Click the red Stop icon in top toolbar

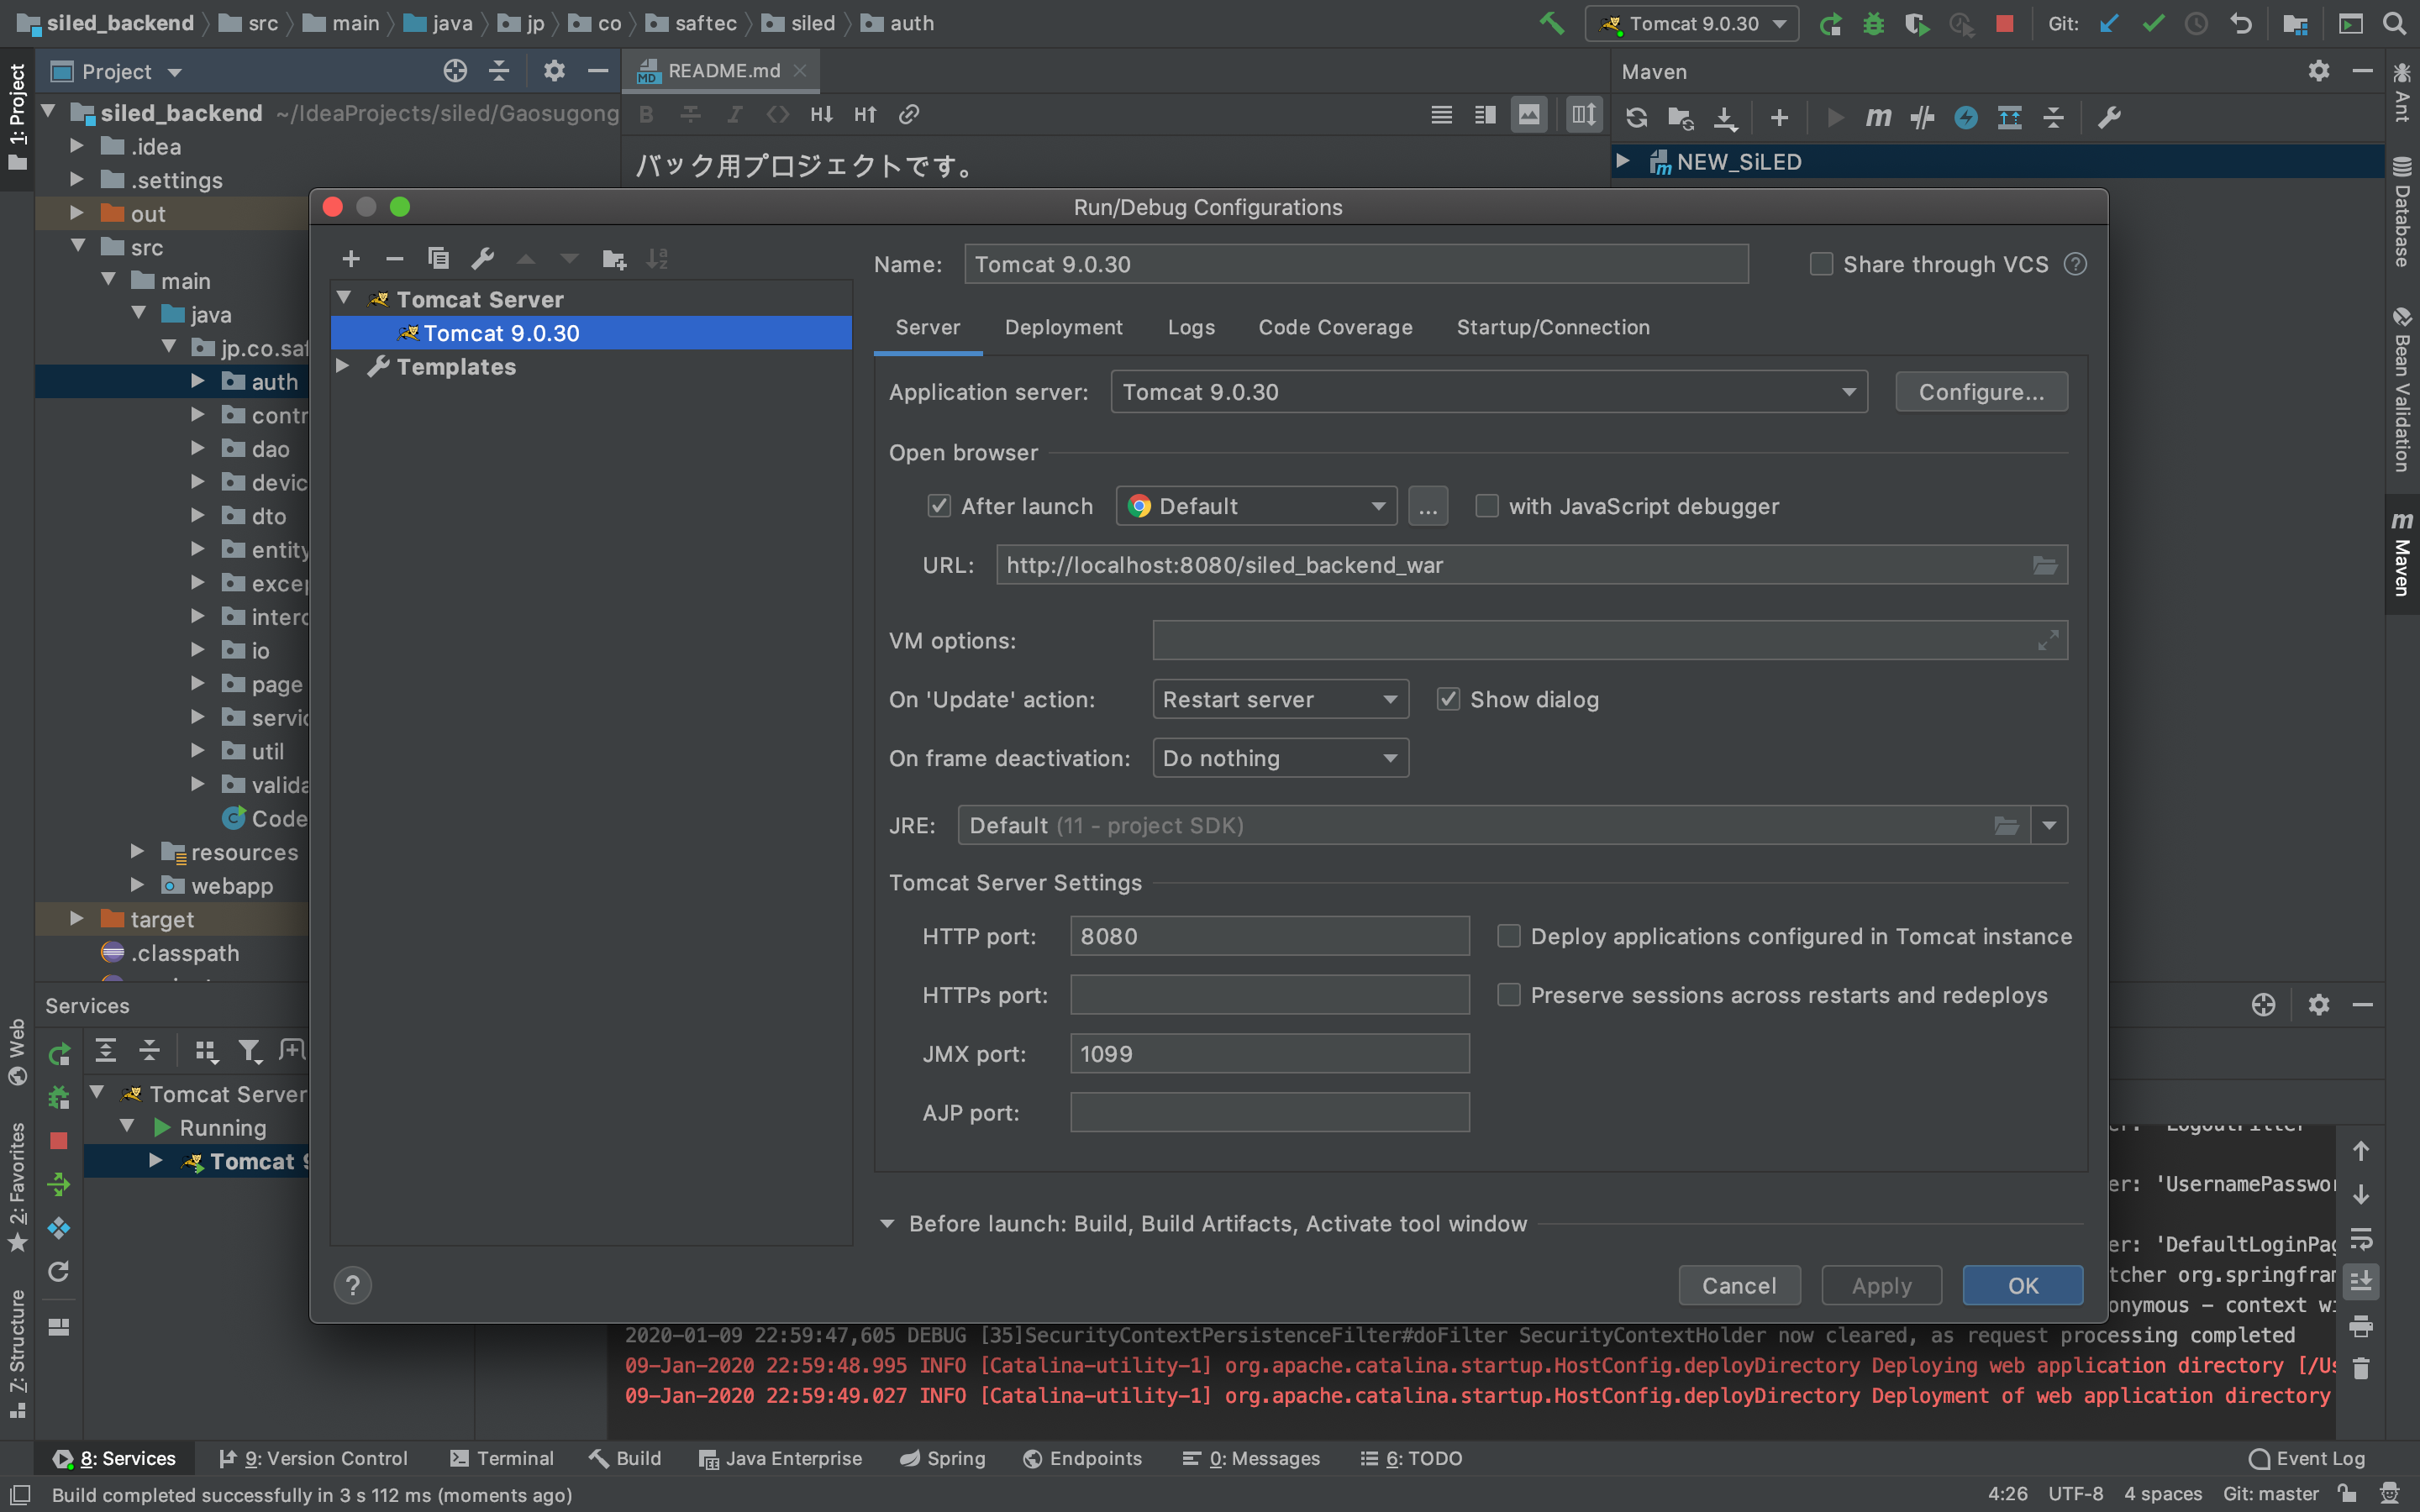2004,24
